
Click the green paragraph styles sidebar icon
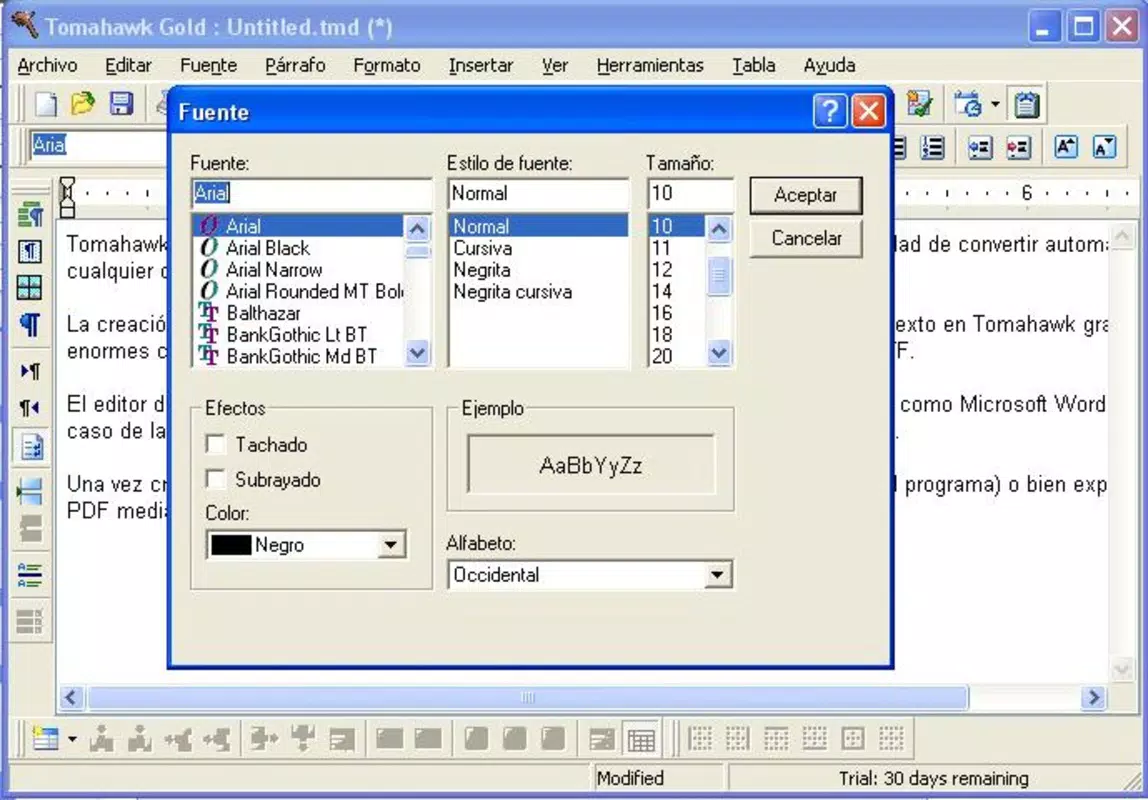click(x=30, y=215)
